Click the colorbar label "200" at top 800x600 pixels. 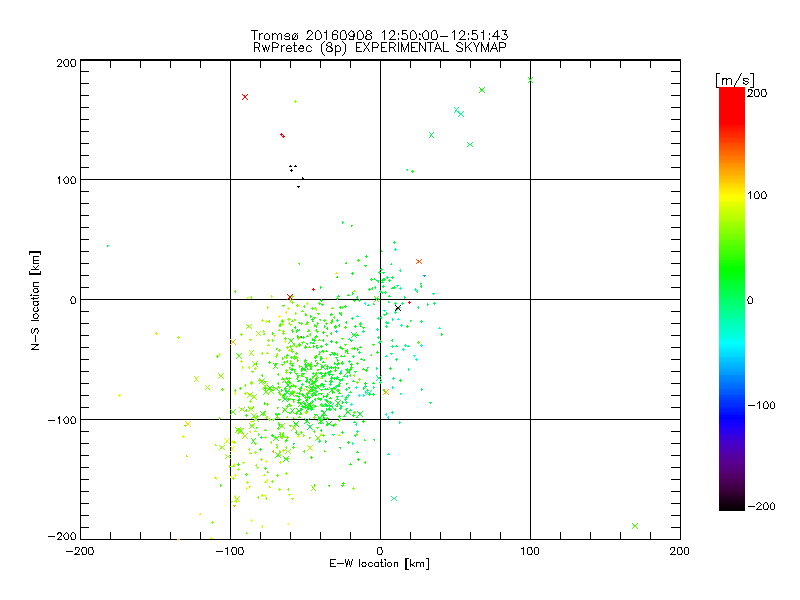[757, 93]
